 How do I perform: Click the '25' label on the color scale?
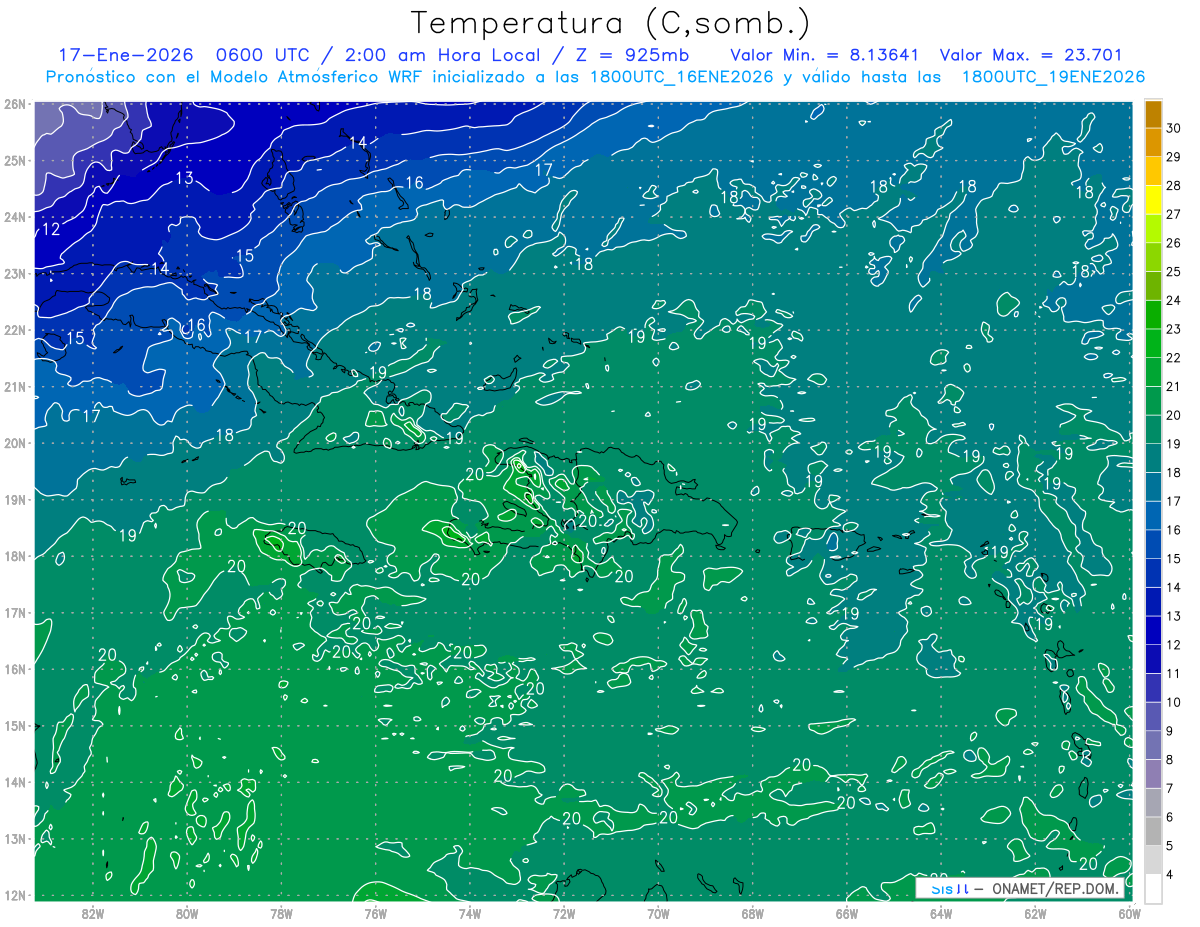(1174, 272)
